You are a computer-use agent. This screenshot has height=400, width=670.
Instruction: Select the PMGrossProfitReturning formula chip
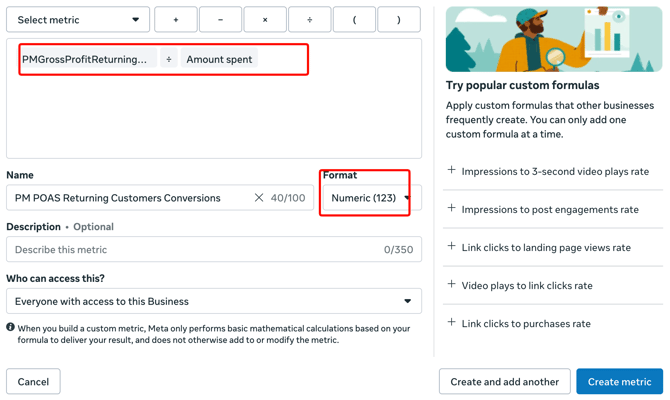[x=88, y=59]
